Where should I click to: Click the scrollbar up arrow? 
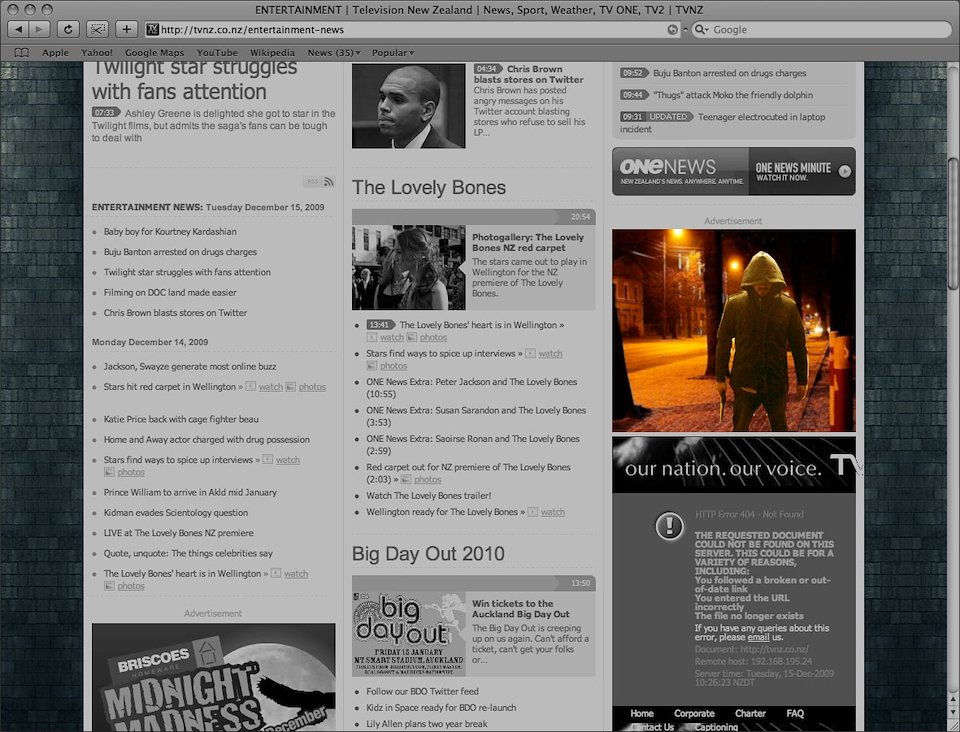[953, 699]
